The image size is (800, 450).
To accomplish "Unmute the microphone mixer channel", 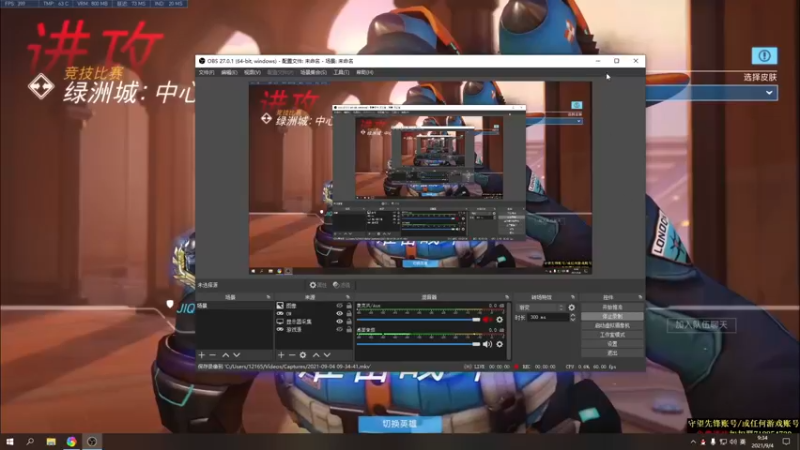I will point(487,319).
